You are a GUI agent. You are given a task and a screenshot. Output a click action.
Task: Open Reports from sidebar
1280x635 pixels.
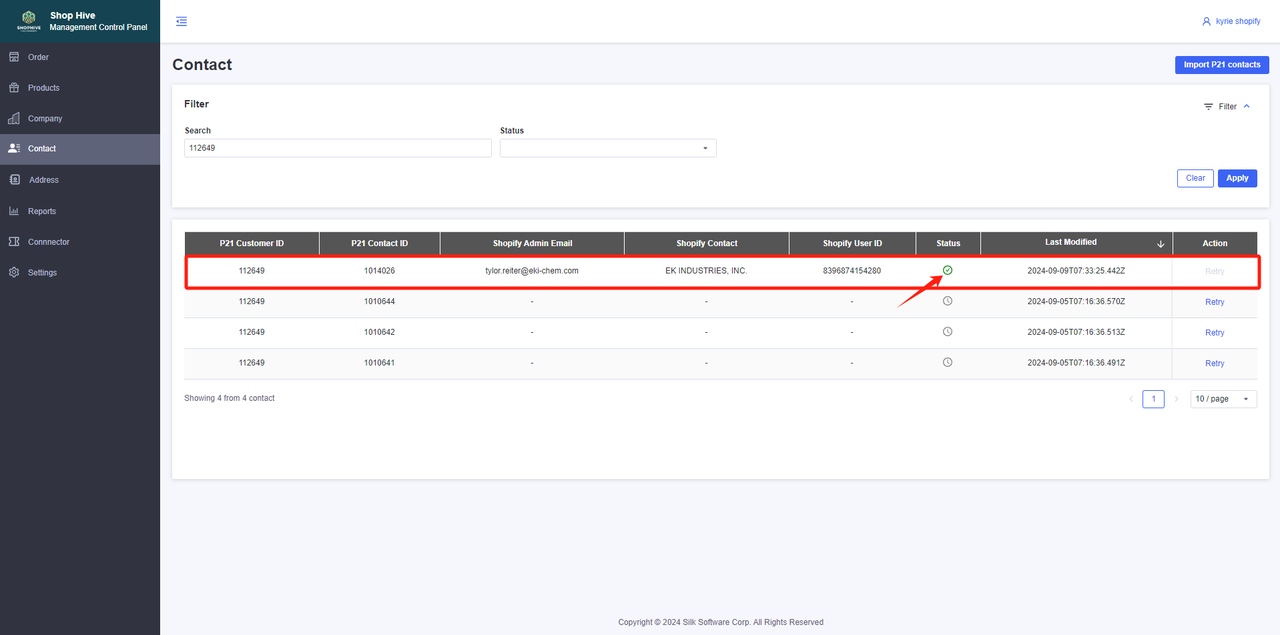[80, 211]
